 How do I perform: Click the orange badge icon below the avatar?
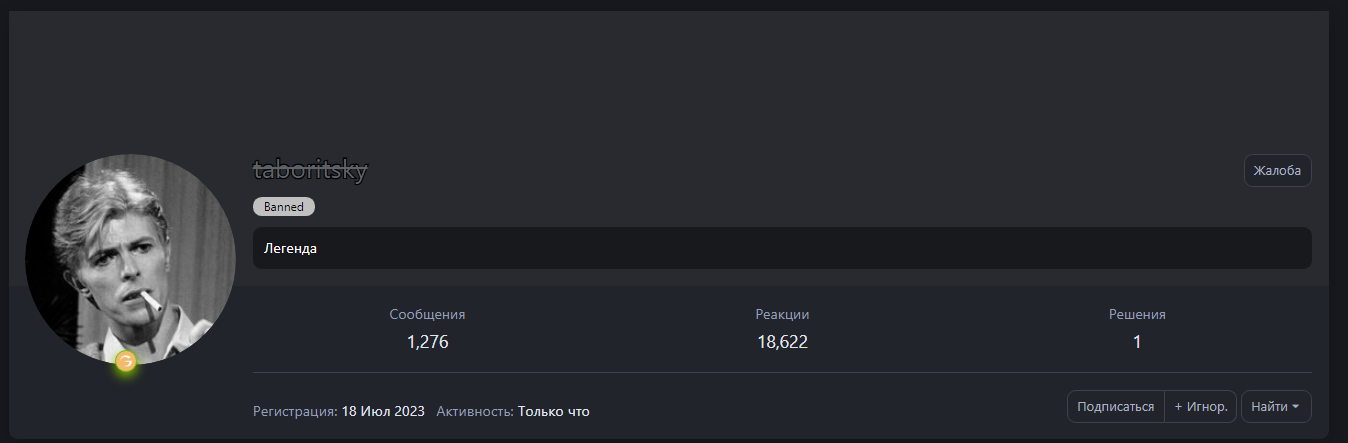coord(125,361)
